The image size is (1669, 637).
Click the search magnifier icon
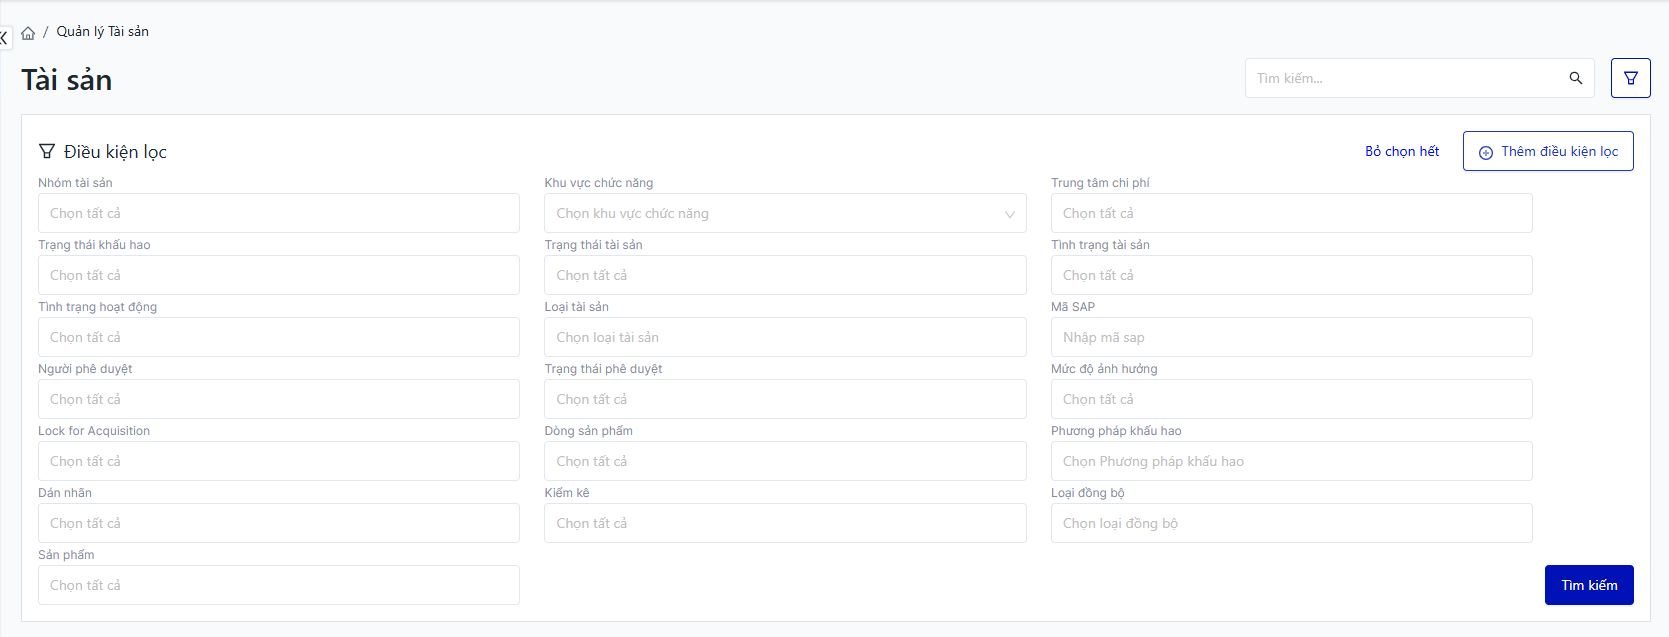[1575, 78]
